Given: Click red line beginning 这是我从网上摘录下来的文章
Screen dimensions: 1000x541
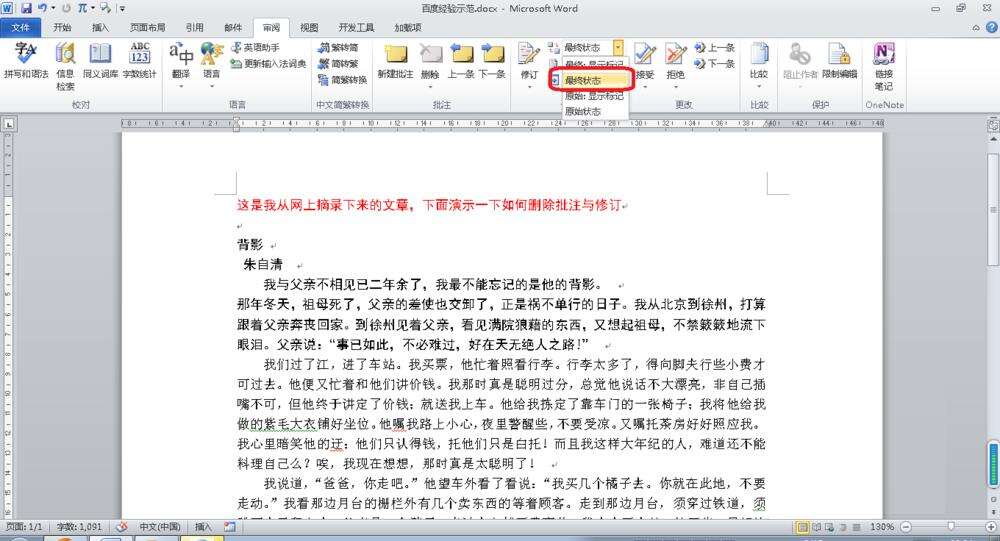Looking at the screenshot, I should click(429, 205).
